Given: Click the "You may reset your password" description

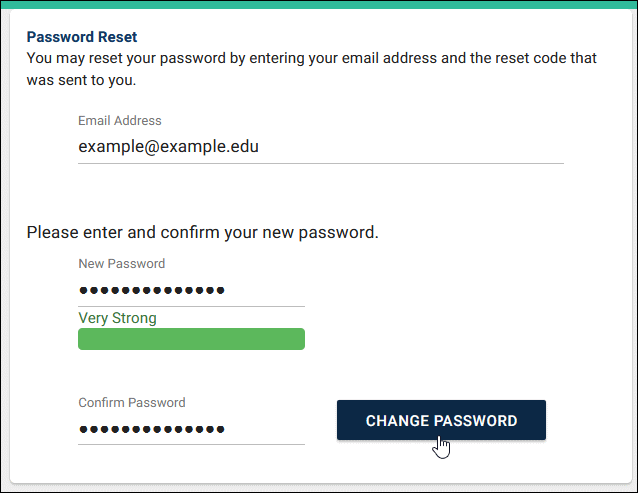Looking at the screenshot, I should coord(200,58).
